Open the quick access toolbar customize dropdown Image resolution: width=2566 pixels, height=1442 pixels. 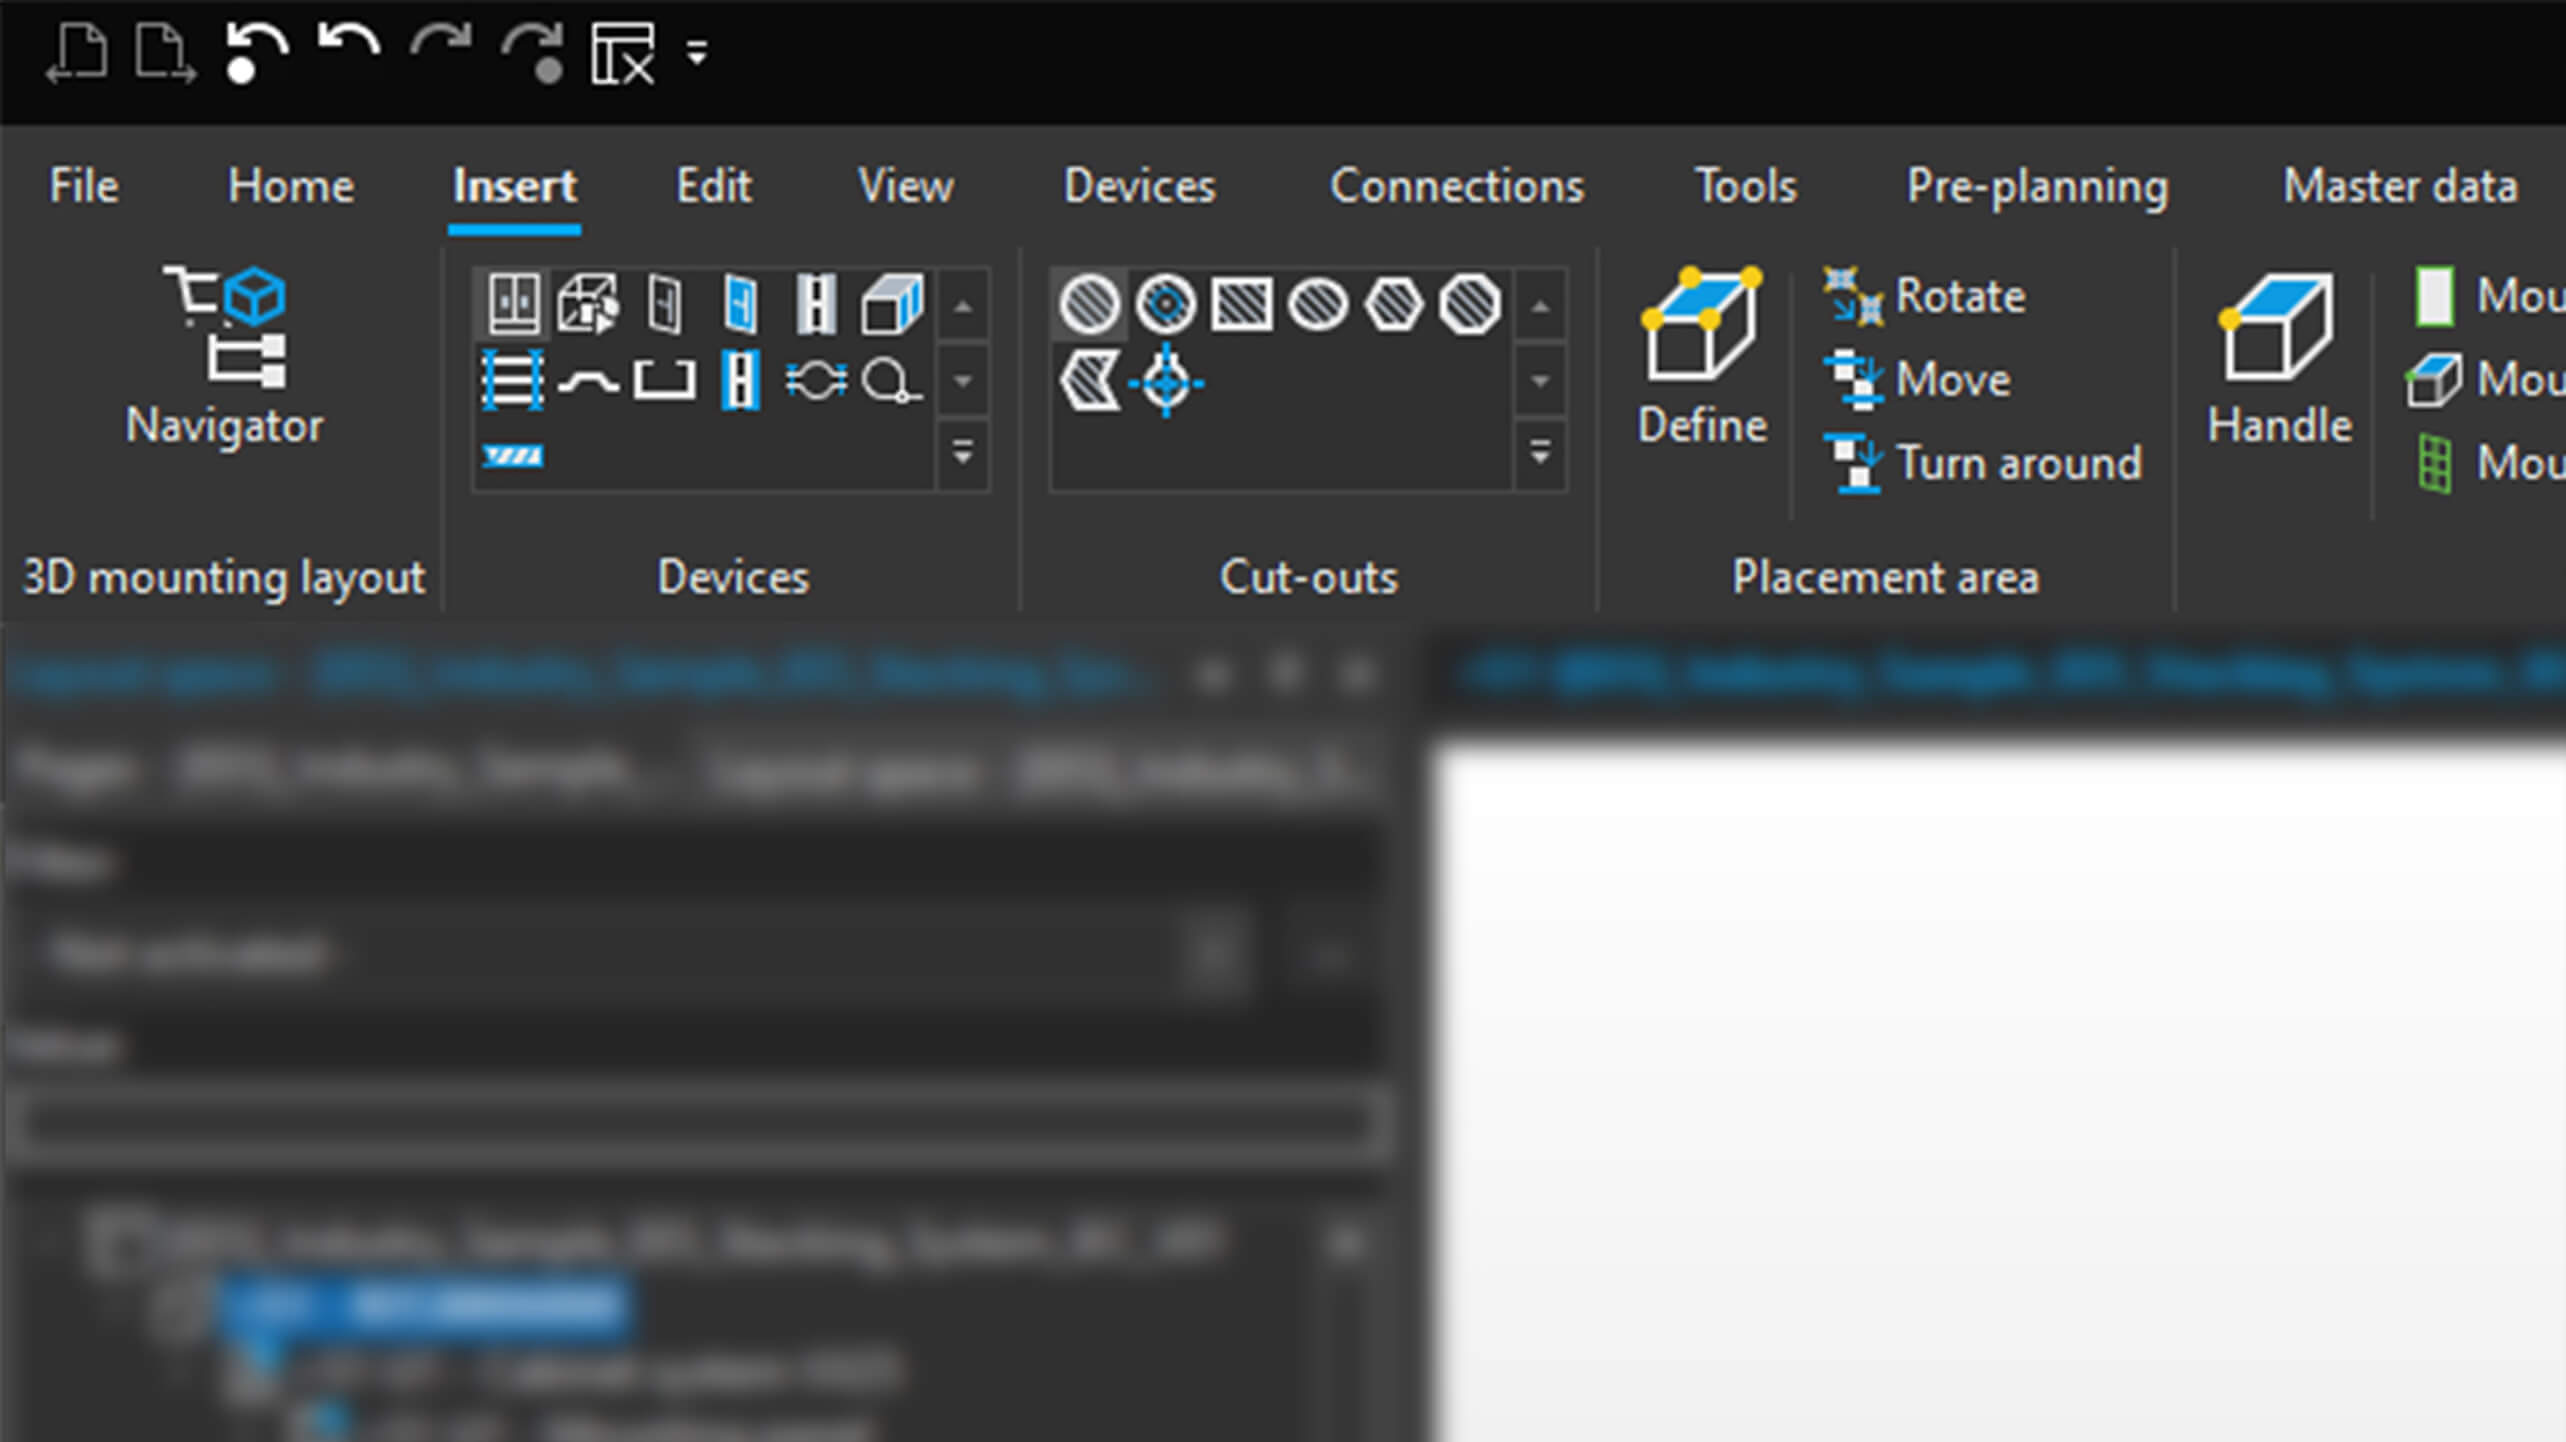(697, 52)
